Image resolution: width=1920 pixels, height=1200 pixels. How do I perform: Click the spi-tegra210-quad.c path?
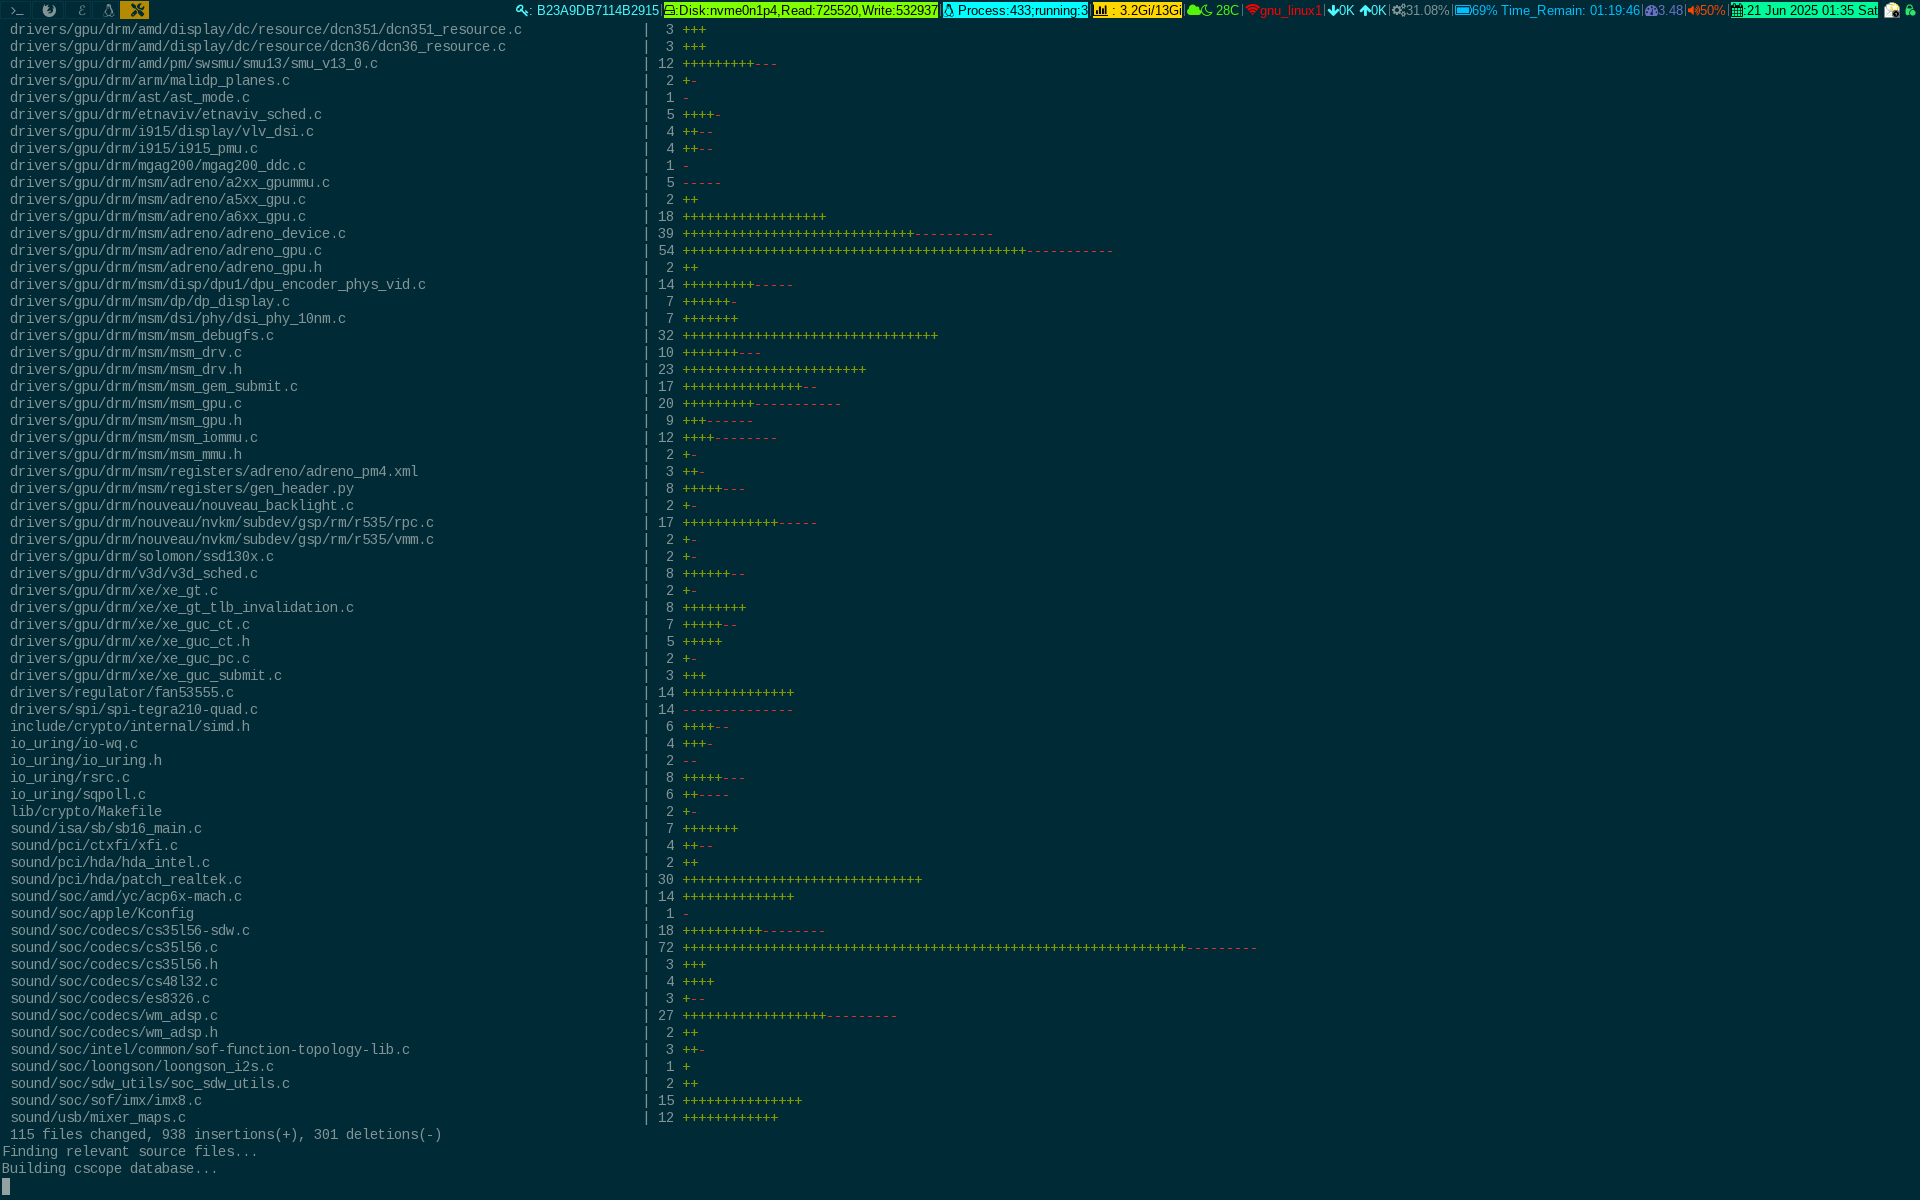tap(134, 710)
